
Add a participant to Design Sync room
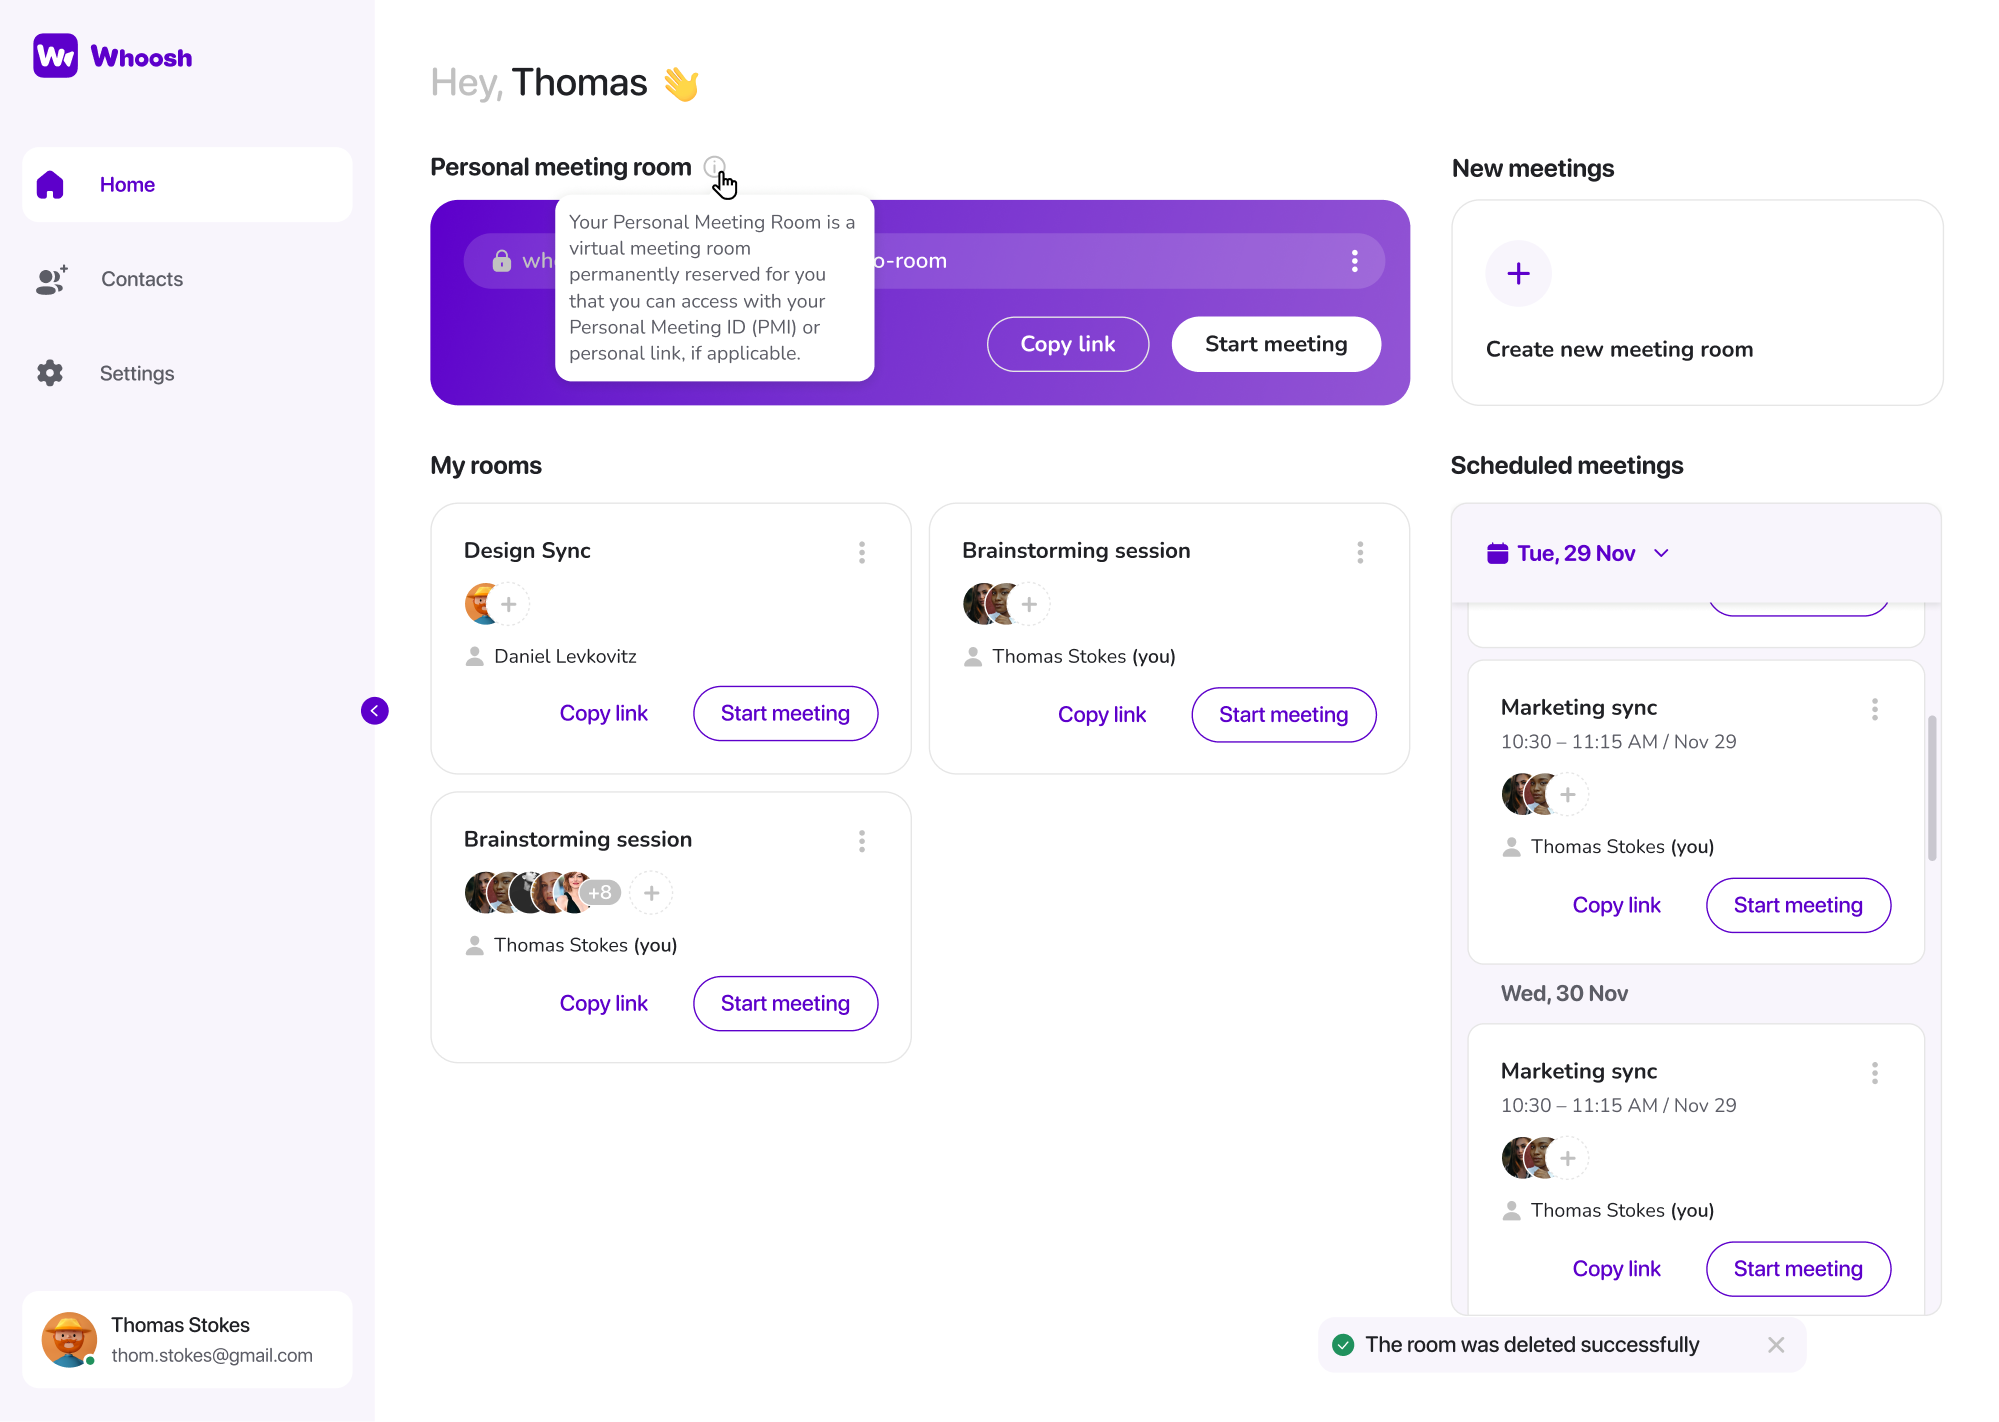click(x=509, y=604)
